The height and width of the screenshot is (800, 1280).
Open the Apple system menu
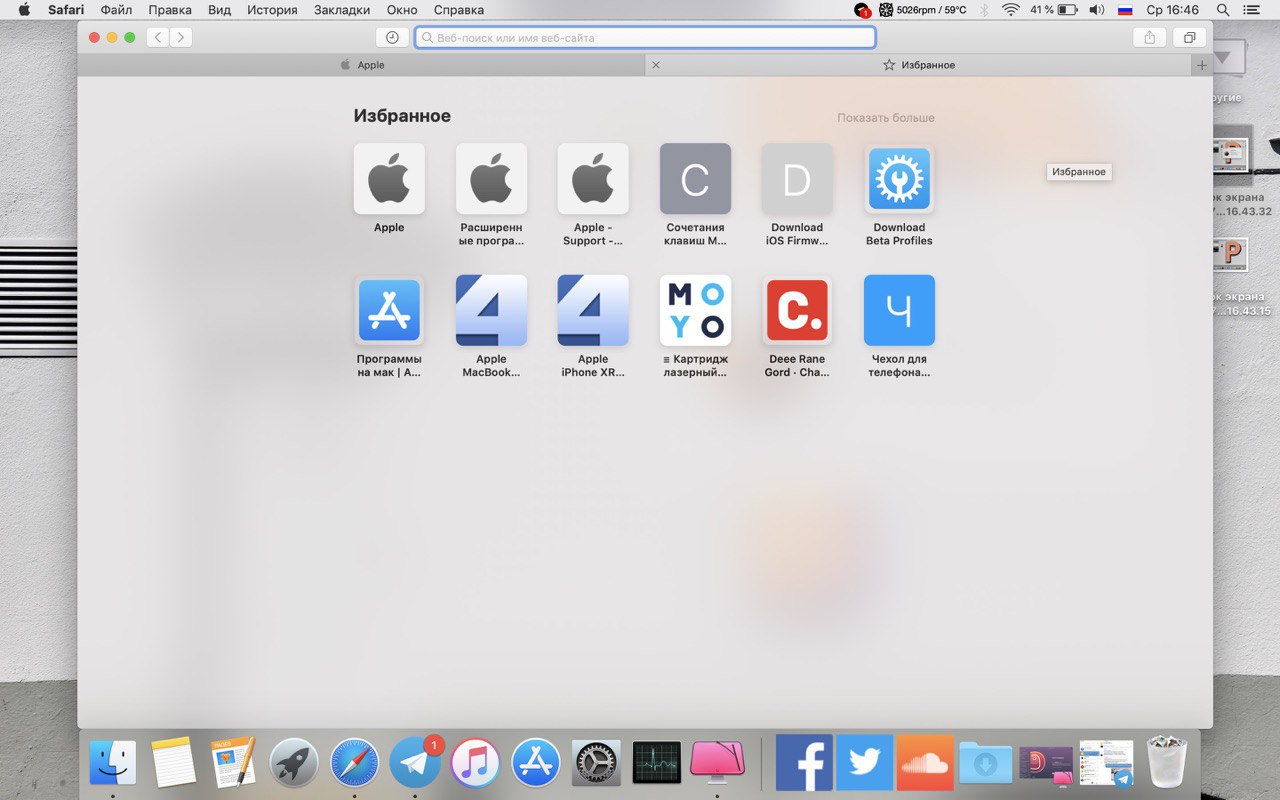pos(24,10)
